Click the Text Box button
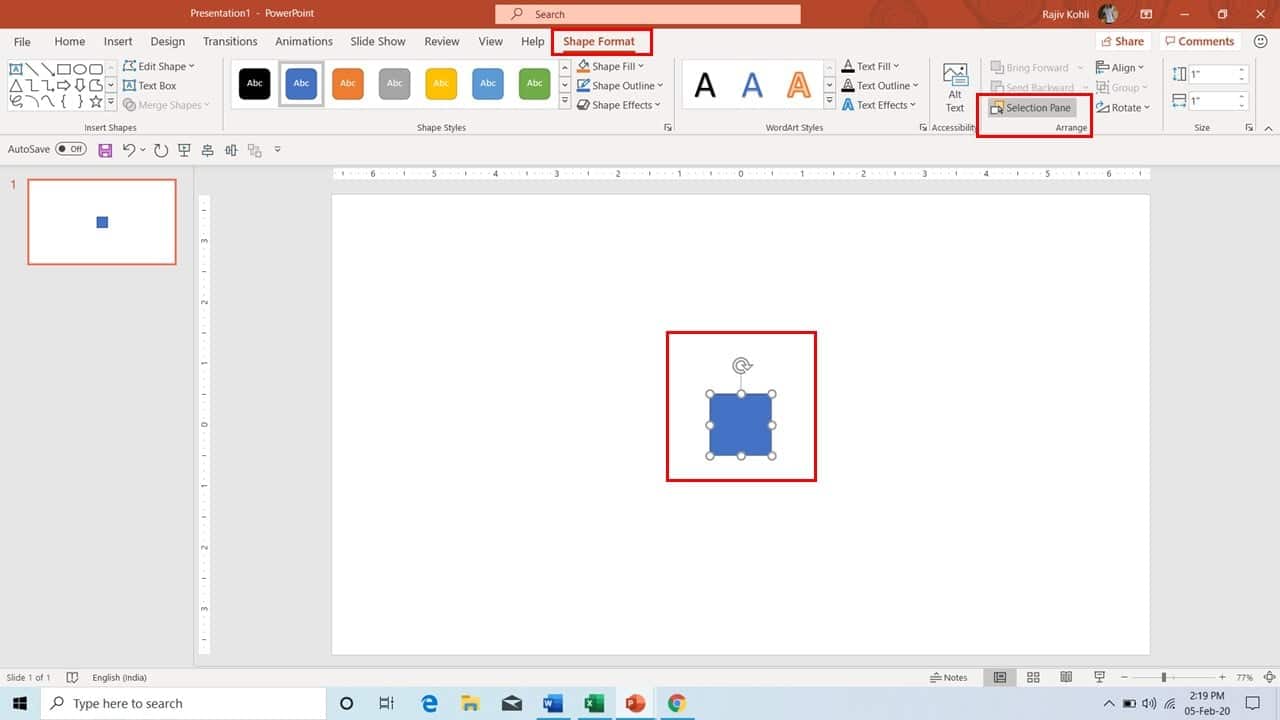 click(x=150, y=86)
